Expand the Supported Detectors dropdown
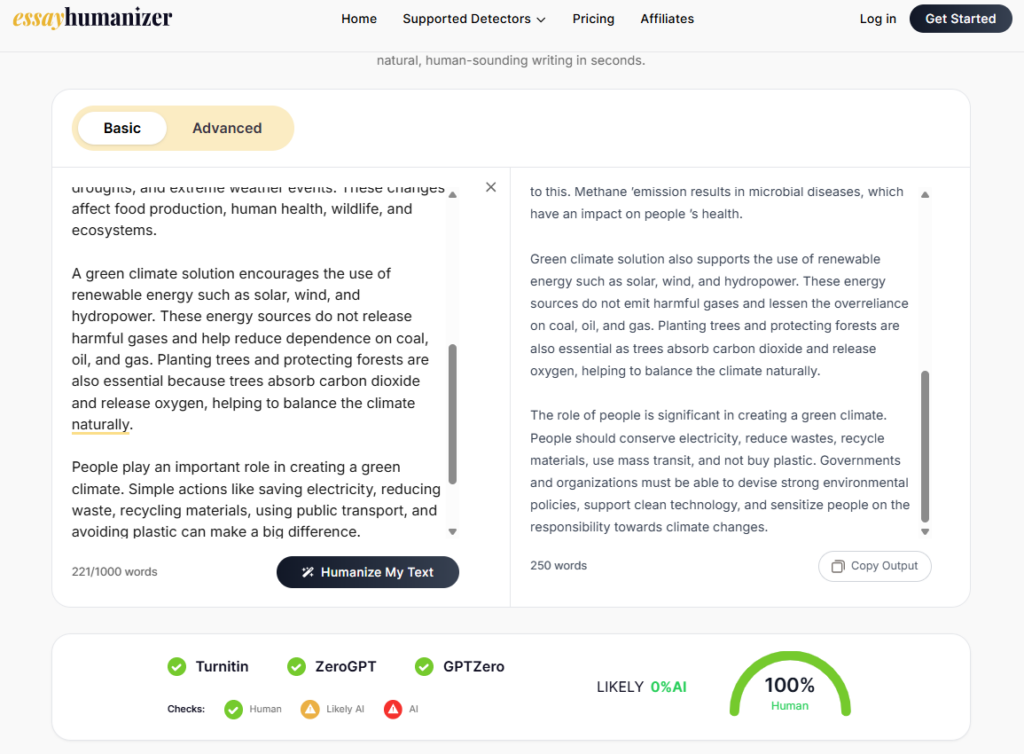Viewport: 1024px width, 754px height. click(x=474, y=19)
